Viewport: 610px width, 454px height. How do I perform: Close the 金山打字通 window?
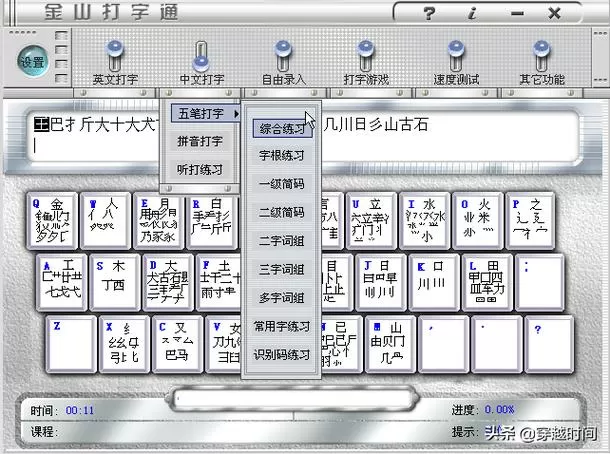[554, 14]
